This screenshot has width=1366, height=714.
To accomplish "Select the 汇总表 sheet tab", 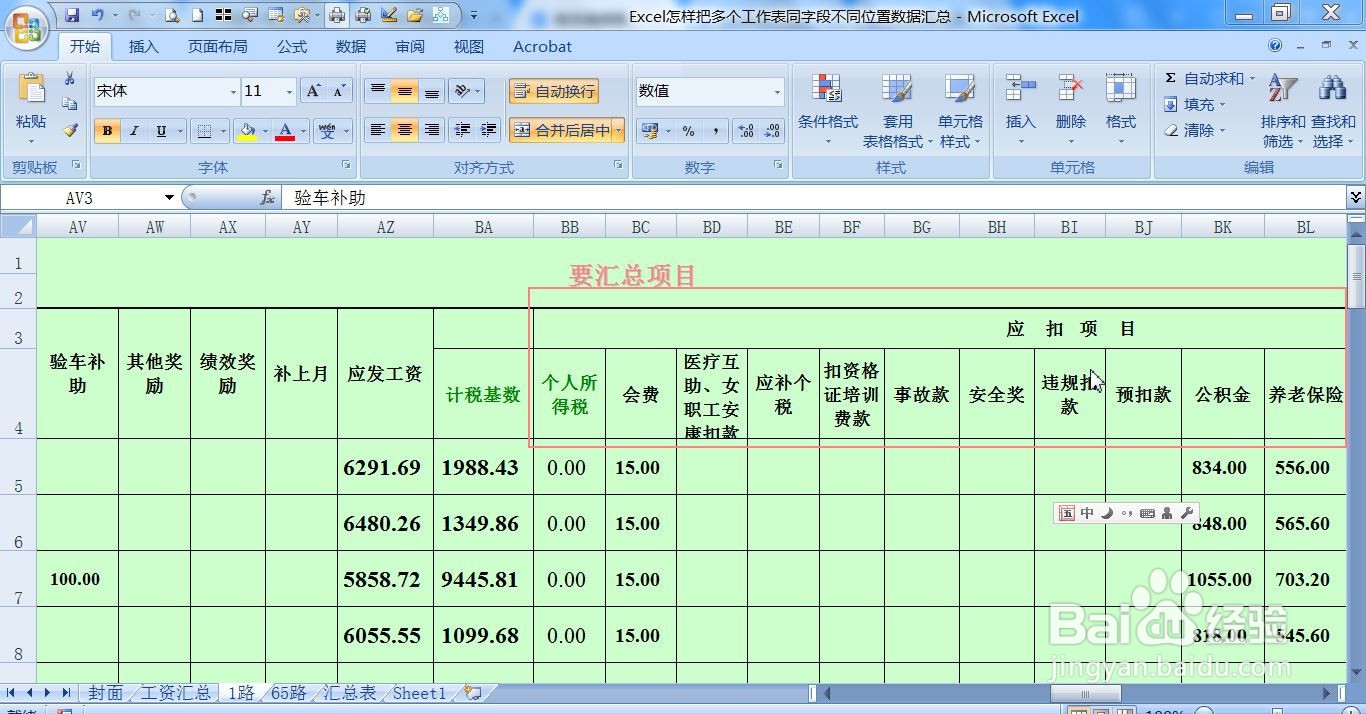I will (x=348, y=693).
